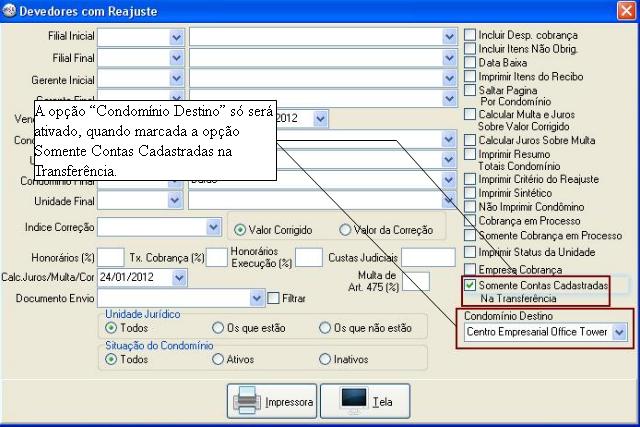Expand the Documento Envio dropdown
640x427 pixels.
(257, 298)
